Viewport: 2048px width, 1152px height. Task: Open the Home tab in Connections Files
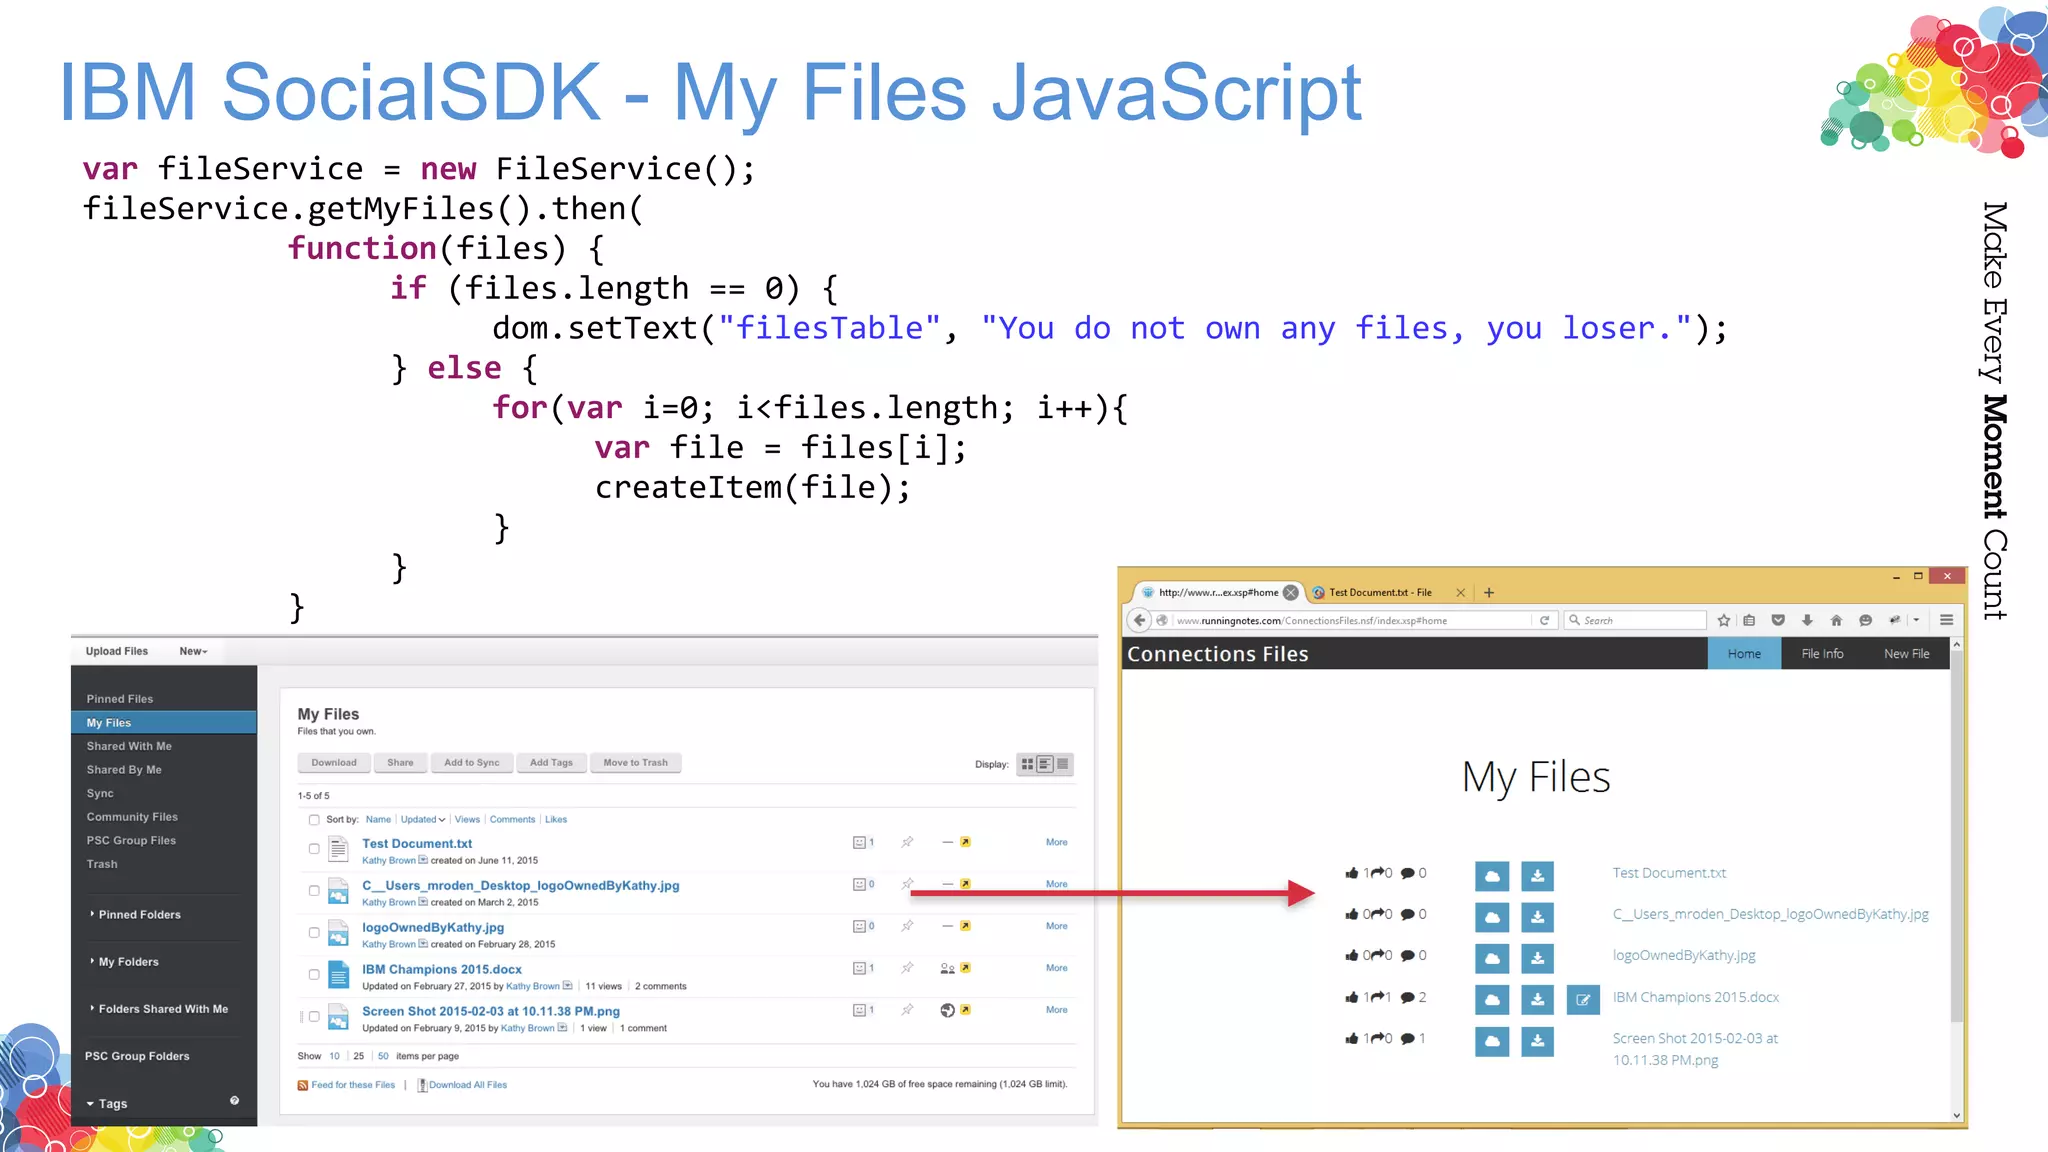pos(1744,653)
